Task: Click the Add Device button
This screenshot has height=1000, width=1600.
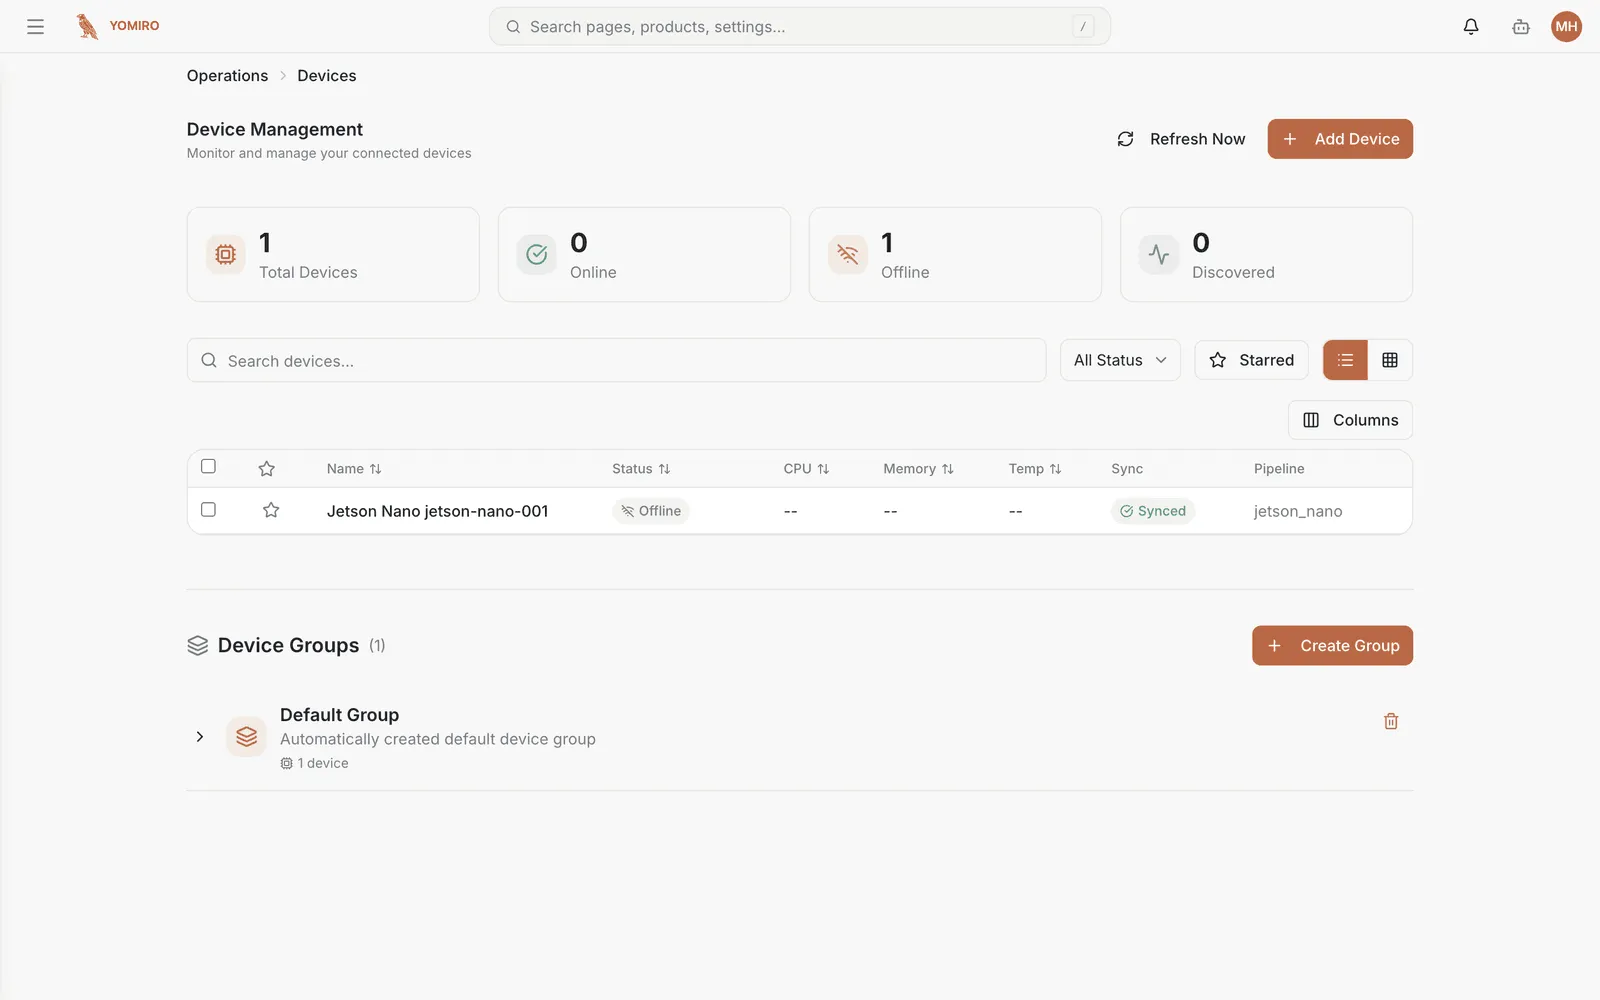Action: tap(1340, 139)
